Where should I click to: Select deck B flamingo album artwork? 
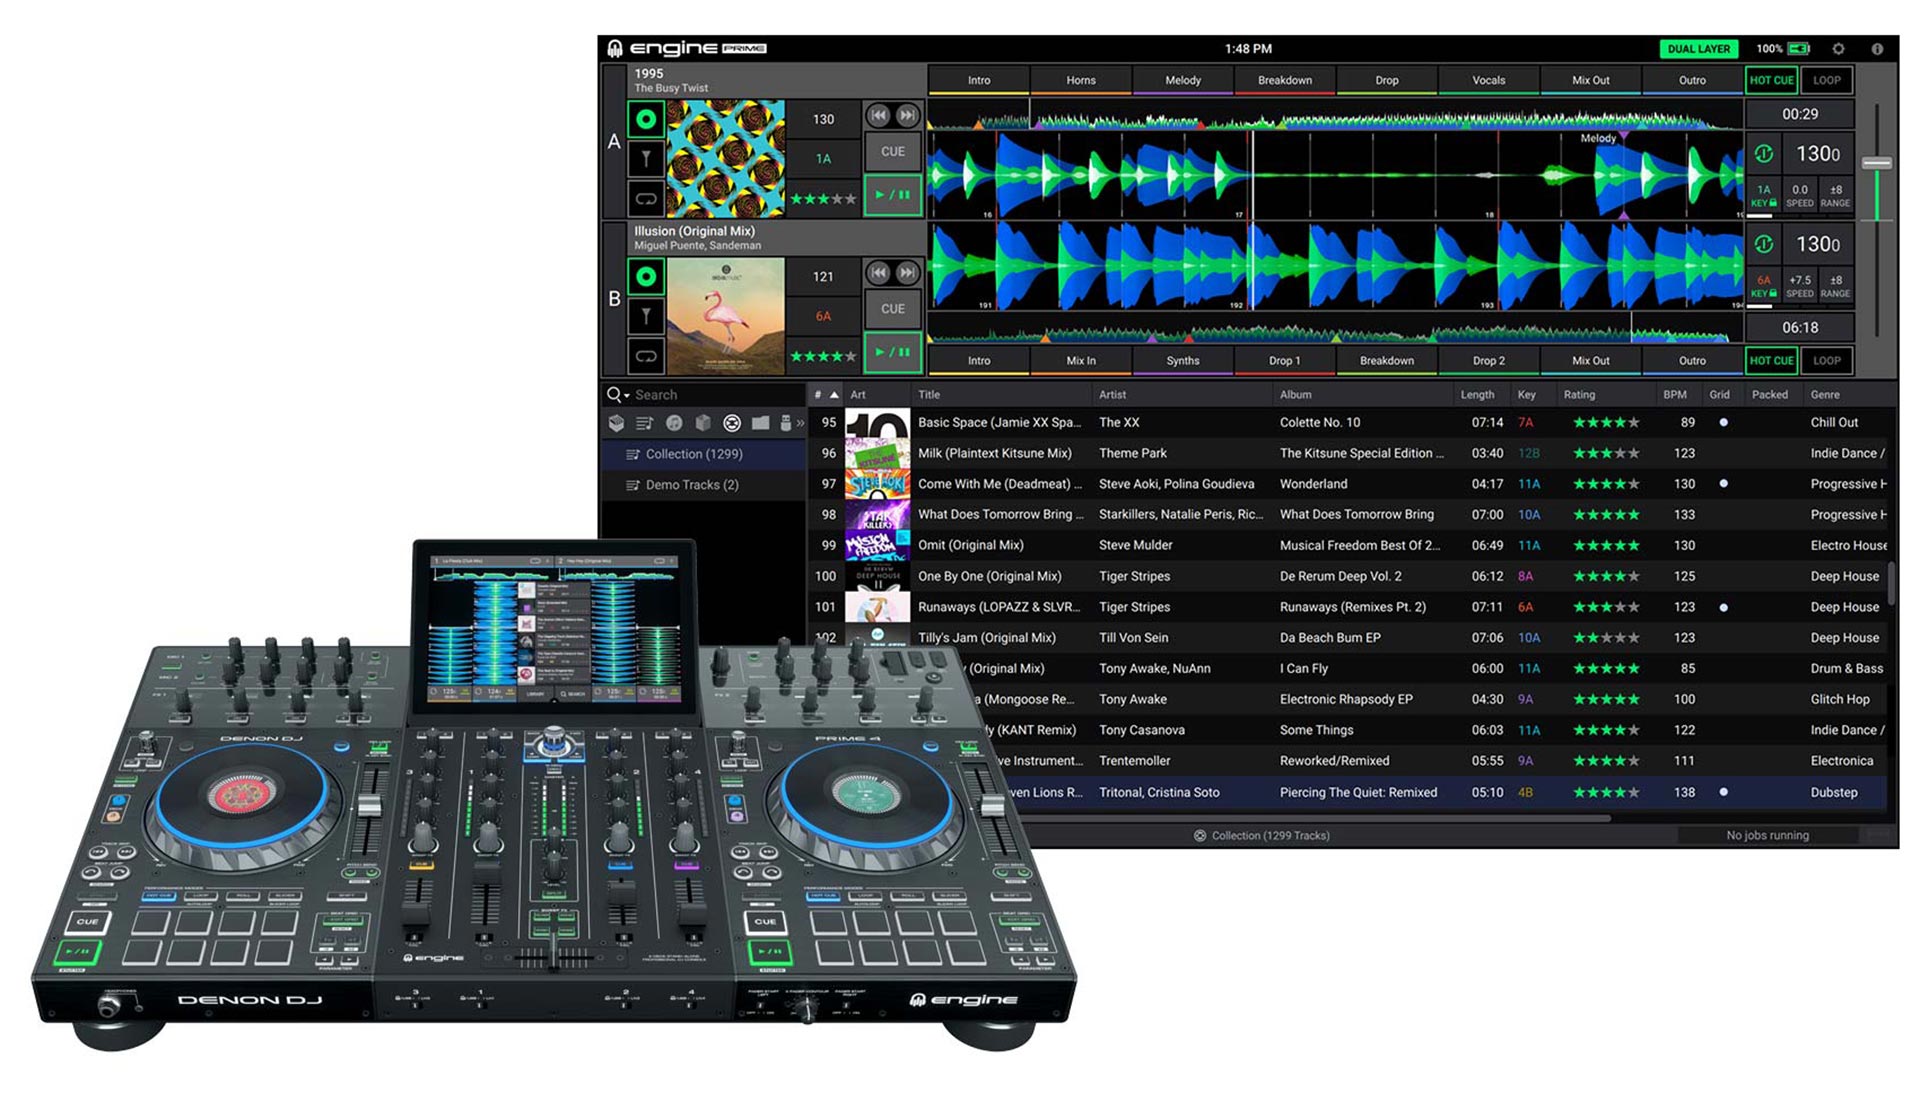(726, 316)
